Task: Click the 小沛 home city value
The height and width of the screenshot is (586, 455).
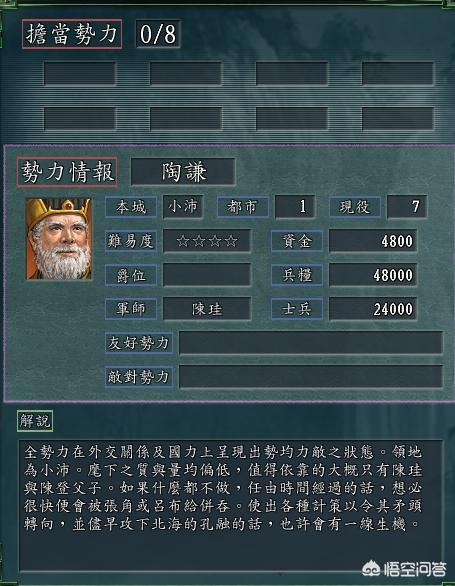Action: (183, 207)
